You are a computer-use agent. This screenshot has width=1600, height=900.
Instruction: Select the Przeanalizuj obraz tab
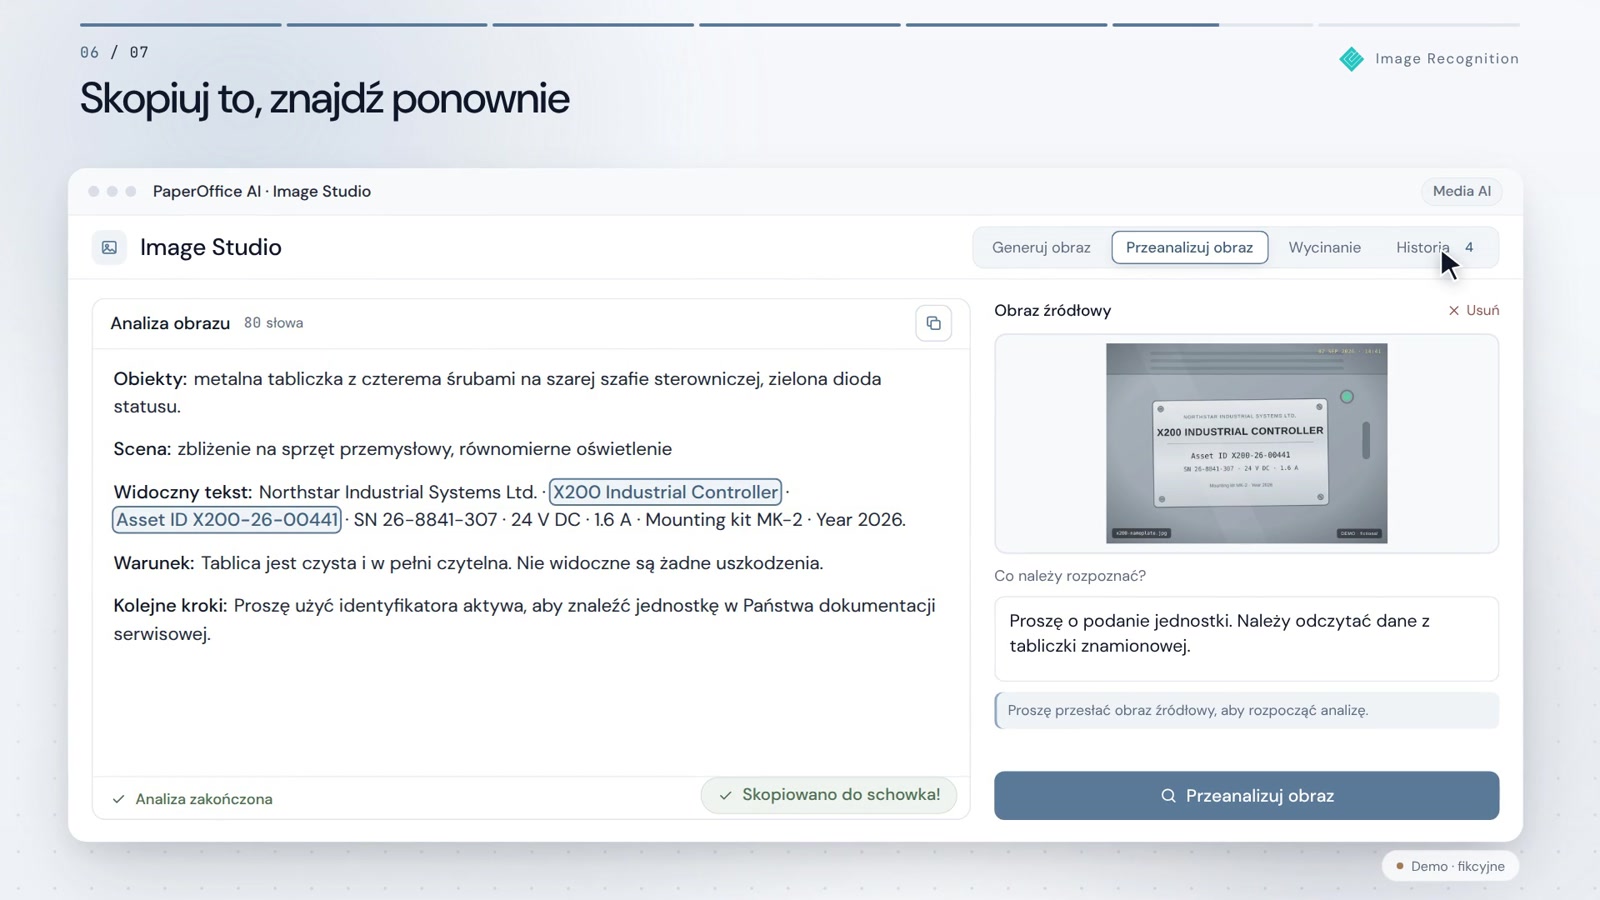(1189, 247)
